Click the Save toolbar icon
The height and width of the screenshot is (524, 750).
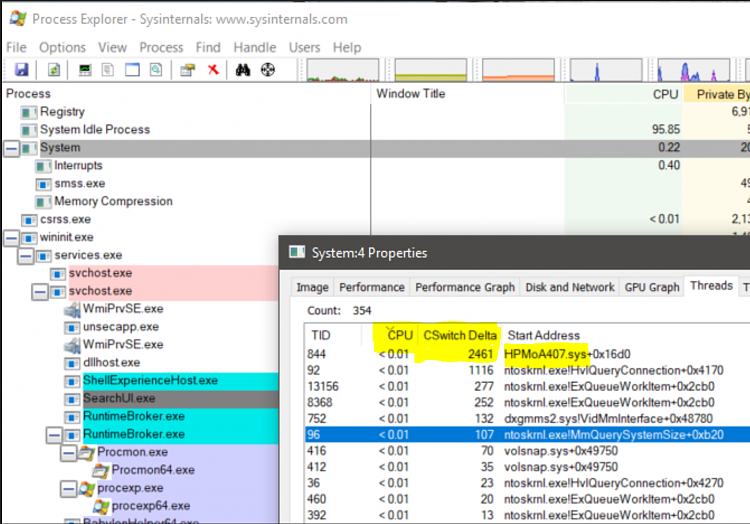(22, 70)
